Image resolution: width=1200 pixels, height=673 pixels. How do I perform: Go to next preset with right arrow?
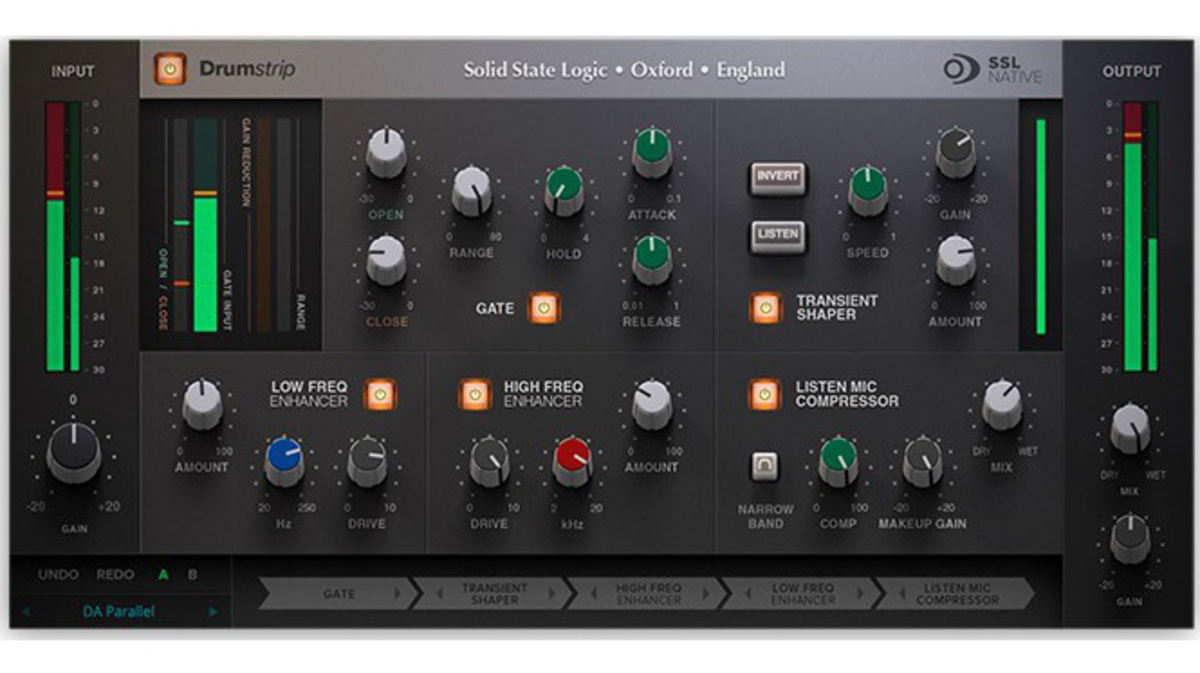click(x=213, y=611)
